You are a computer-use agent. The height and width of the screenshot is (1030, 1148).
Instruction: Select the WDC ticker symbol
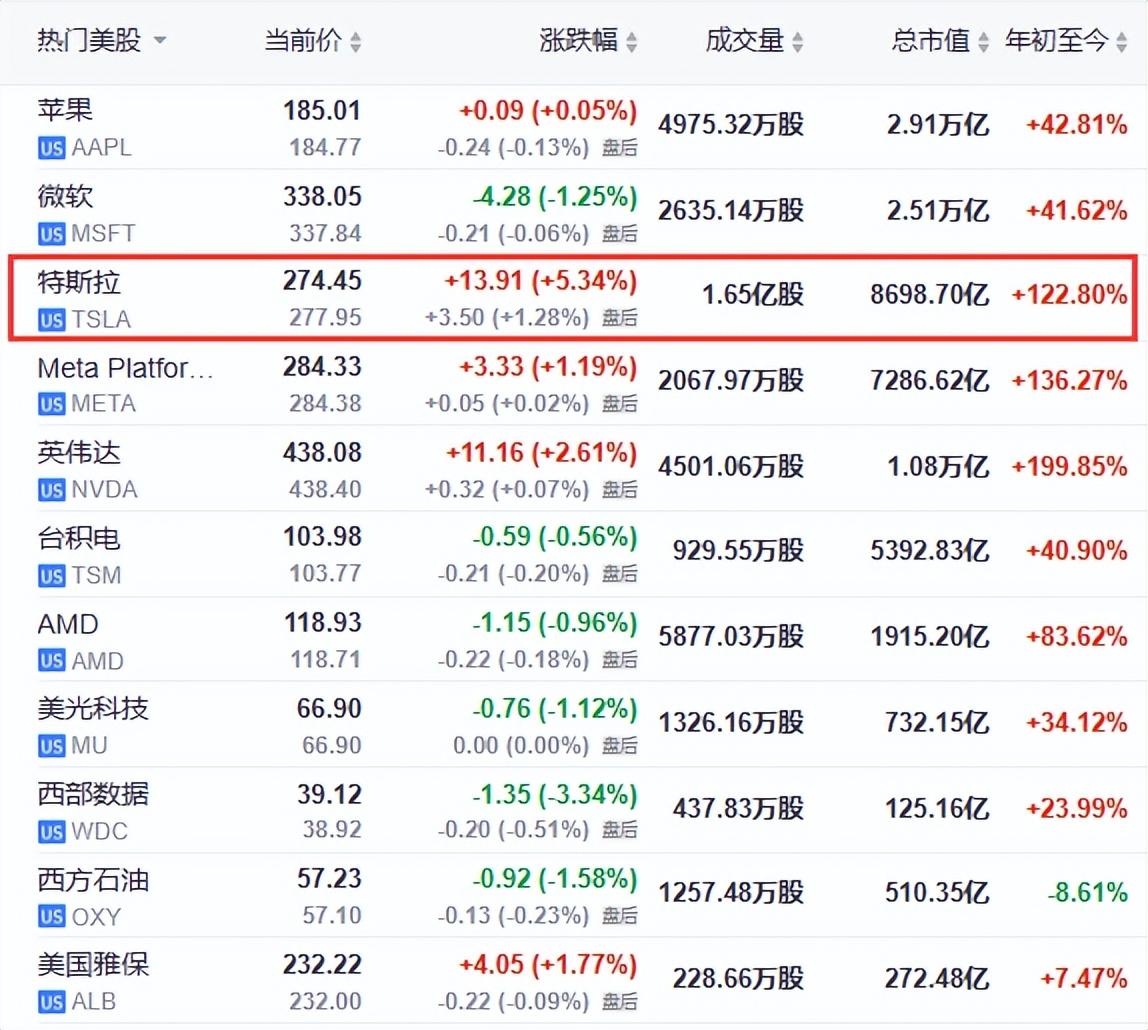coord(100,832)
